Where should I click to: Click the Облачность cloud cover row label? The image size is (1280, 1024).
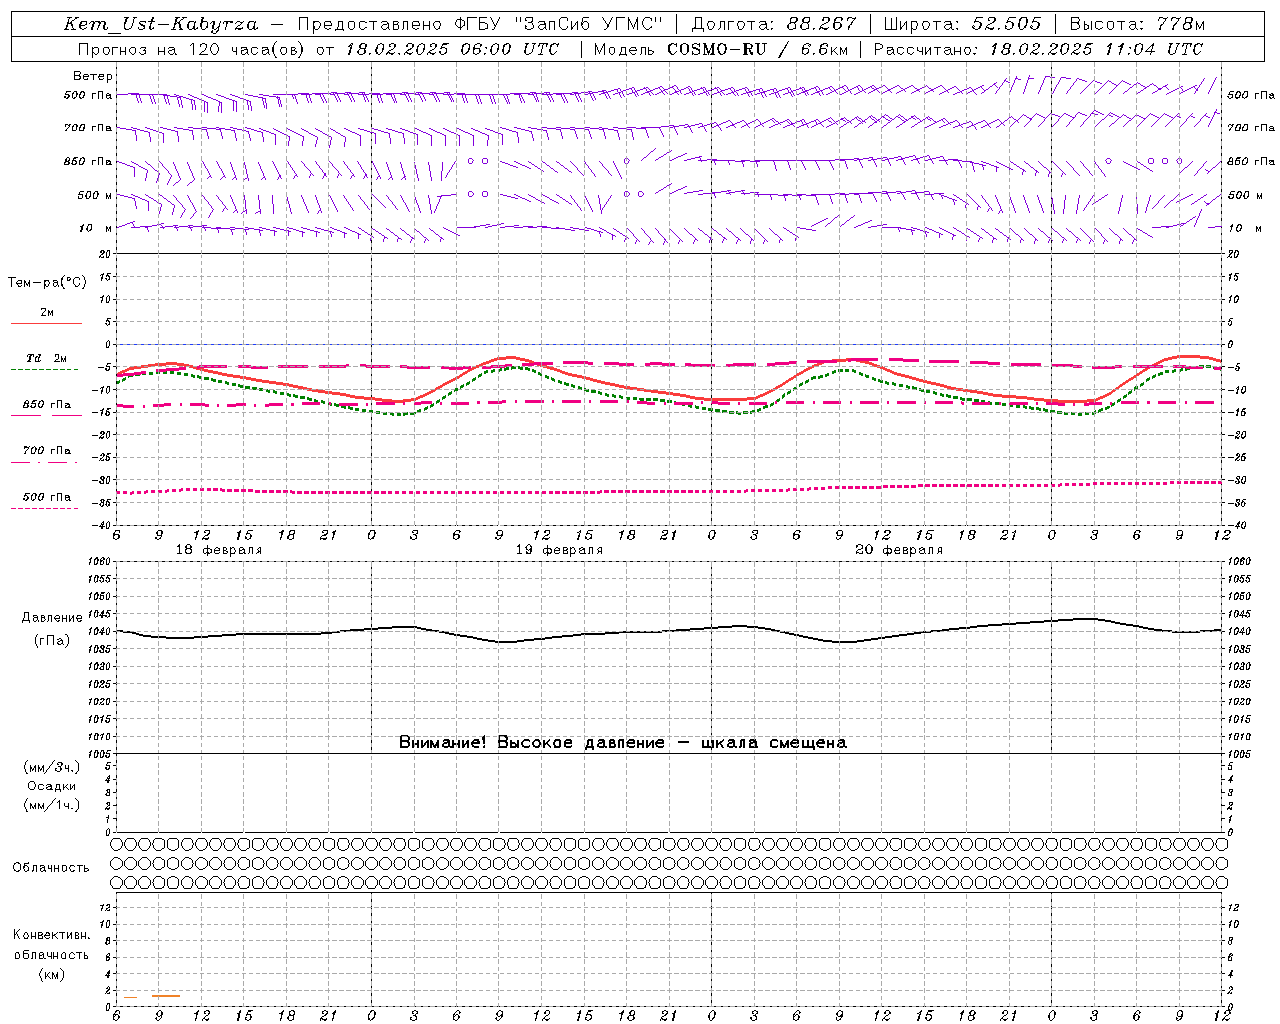click(x=51, y=867)
